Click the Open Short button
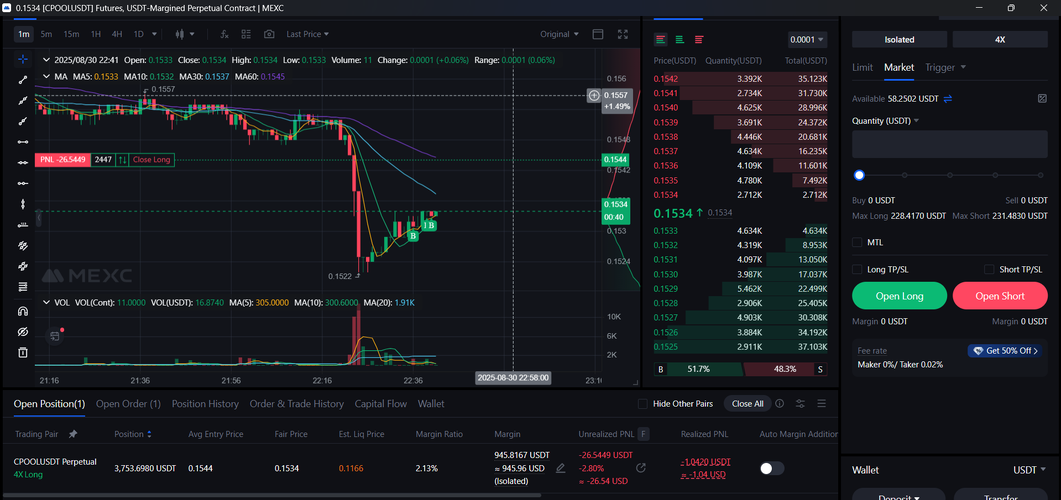Image resolution: width=1061 pixels, height=500 pixels. (x=1000, y=296)
